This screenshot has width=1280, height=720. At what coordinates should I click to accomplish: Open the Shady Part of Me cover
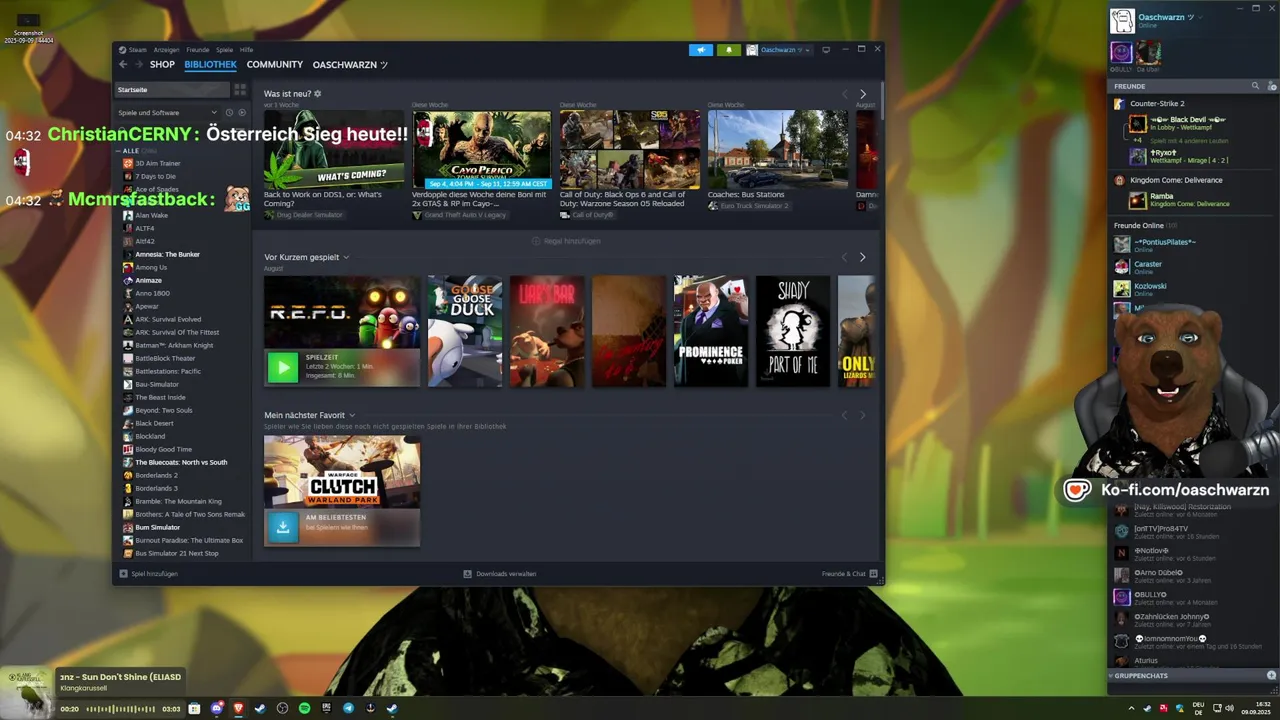tap(793, 331)
